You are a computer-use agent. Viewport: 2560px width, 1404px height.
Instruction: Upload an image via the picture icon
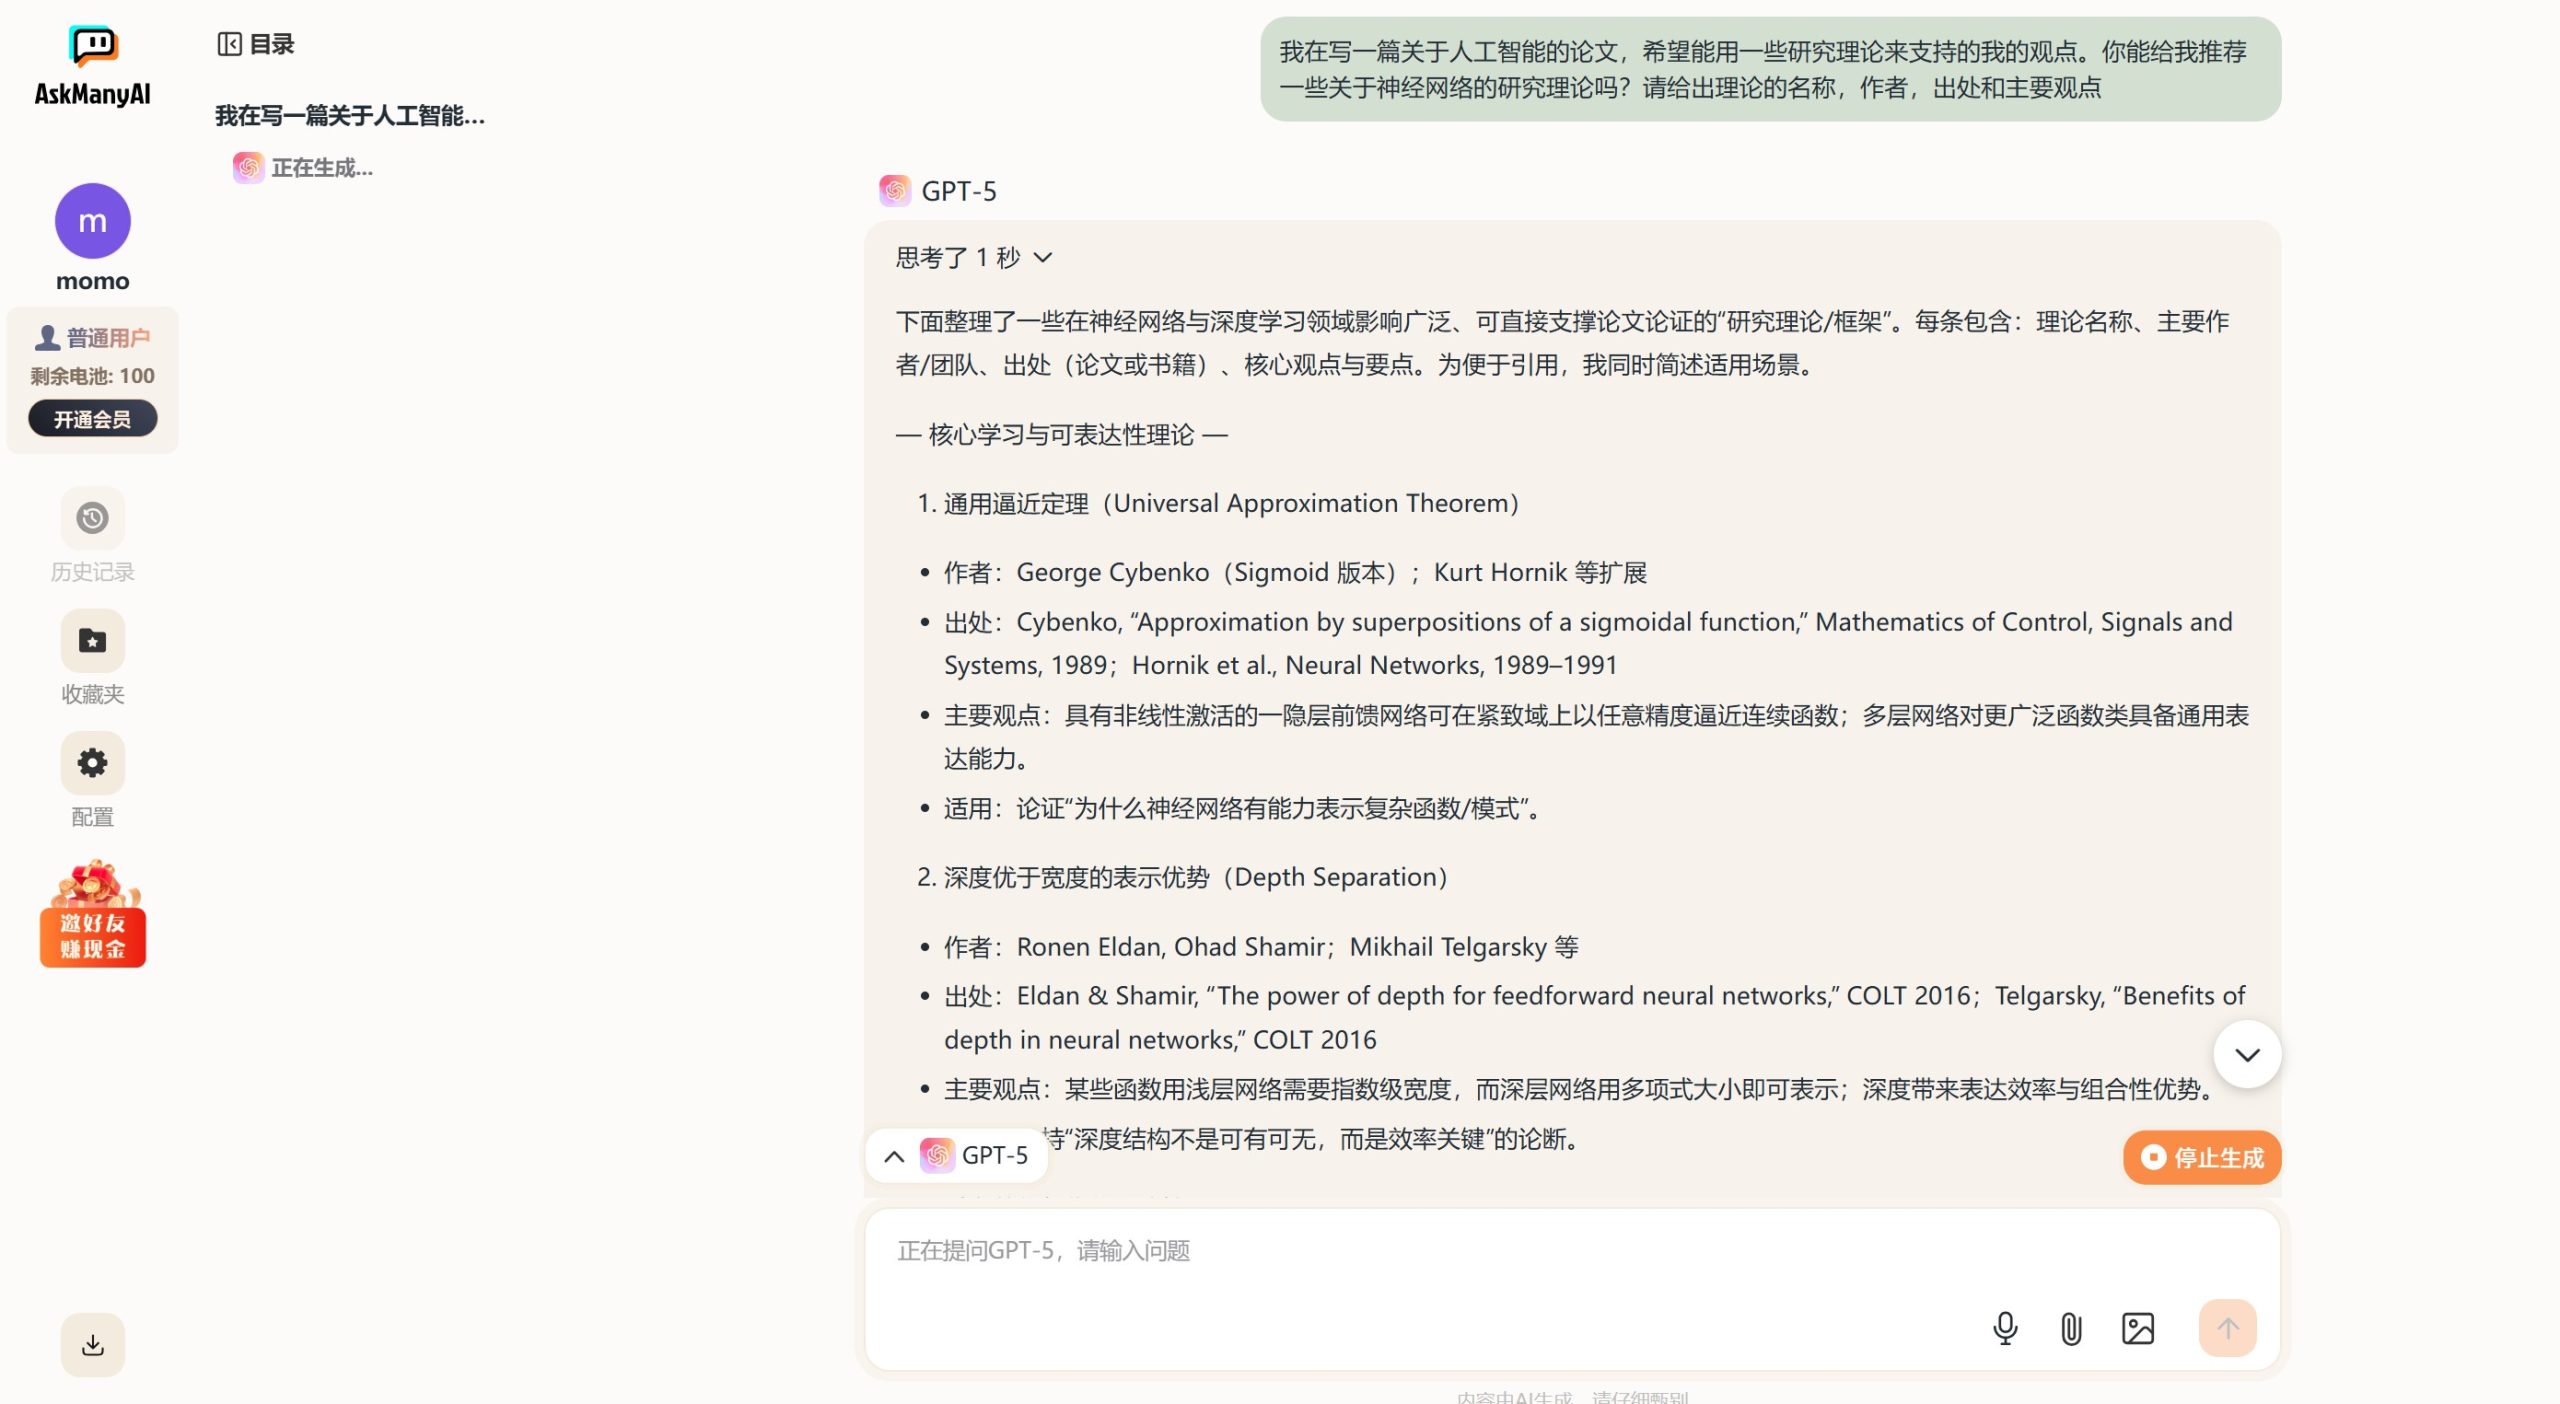(x=2137, y=1328)
